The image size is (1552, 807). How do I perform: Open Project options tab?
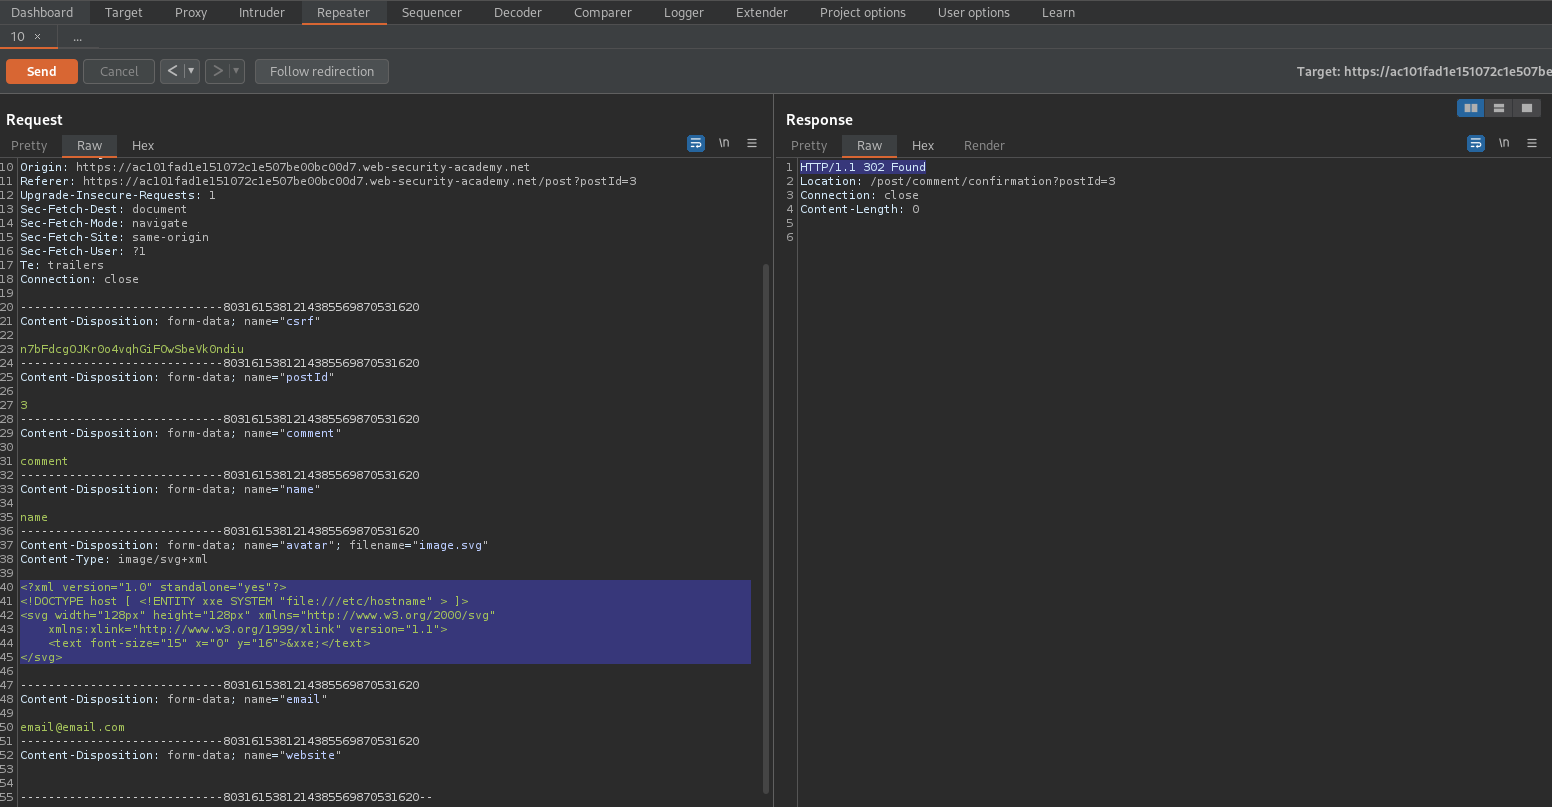[x=863, y=12]
